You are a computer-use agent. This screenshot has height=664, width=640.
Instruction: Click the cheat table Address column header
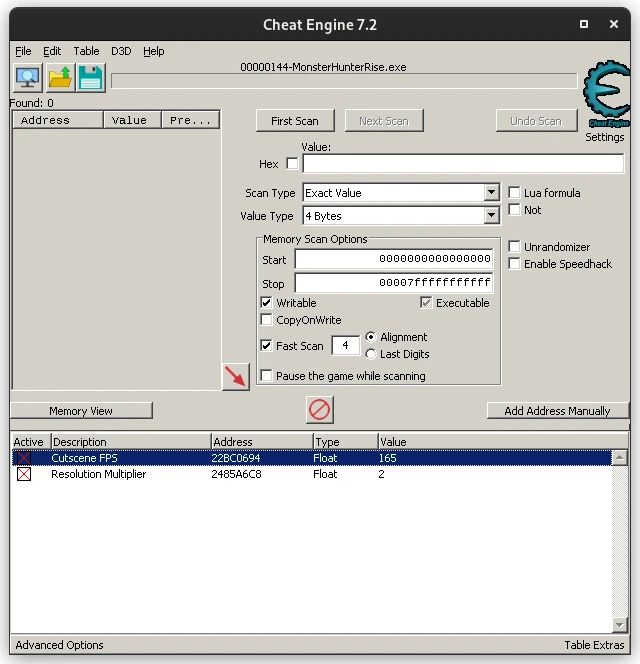(x=262, y=442)
